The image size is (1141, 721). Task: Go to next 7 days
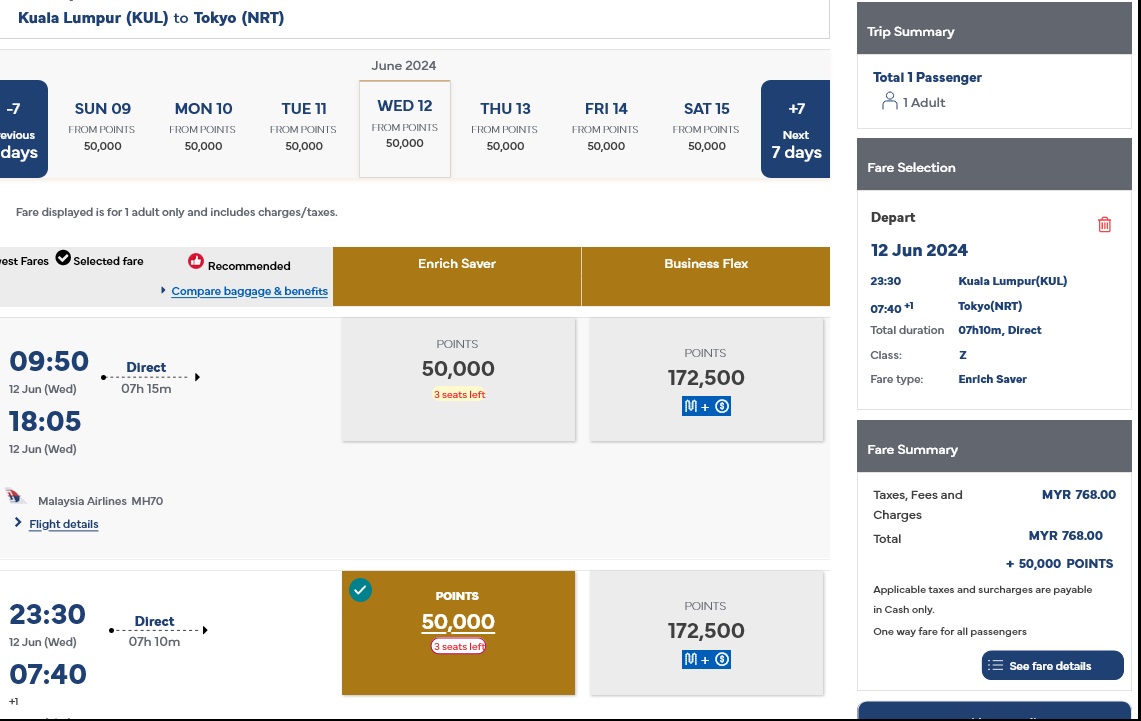(x=795, y=129)
